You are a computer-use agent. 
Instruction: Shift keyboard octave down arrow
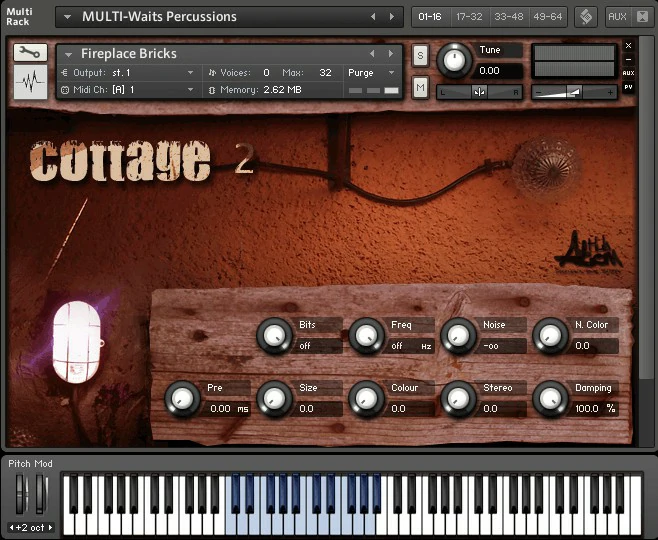pyautogui.click(x=12, y=528)
